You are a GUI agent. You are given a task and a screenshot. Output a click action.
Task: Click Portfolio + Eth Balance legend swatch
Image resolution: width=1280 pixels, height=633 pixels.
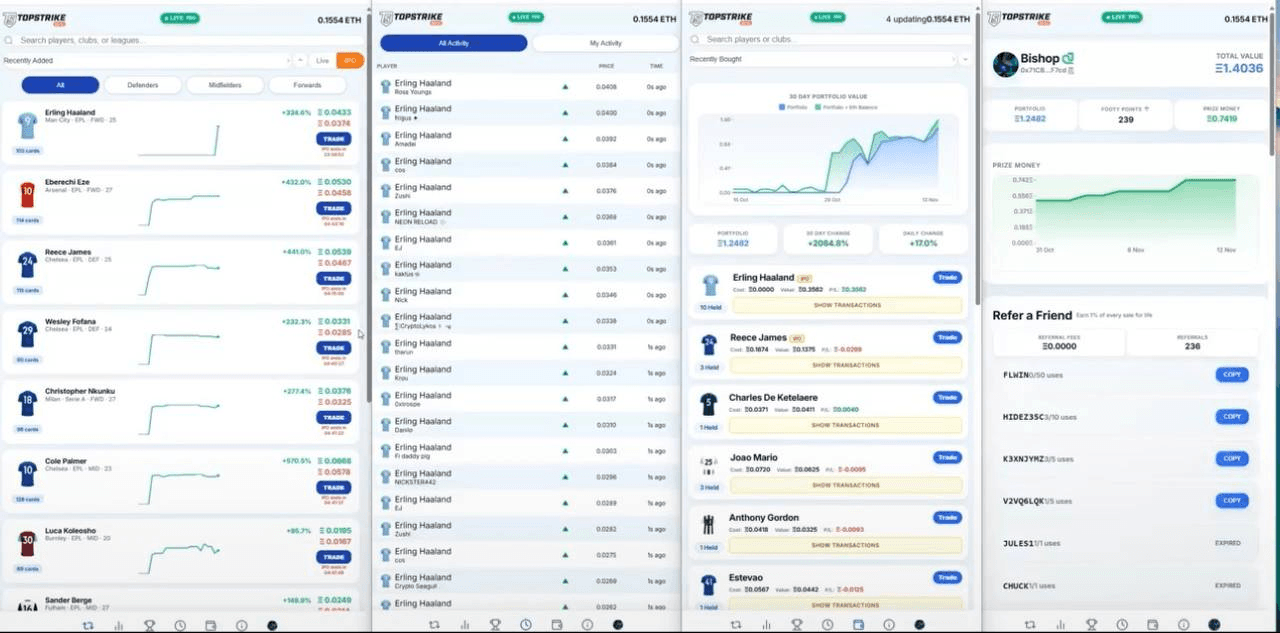(x=817, y=107)
